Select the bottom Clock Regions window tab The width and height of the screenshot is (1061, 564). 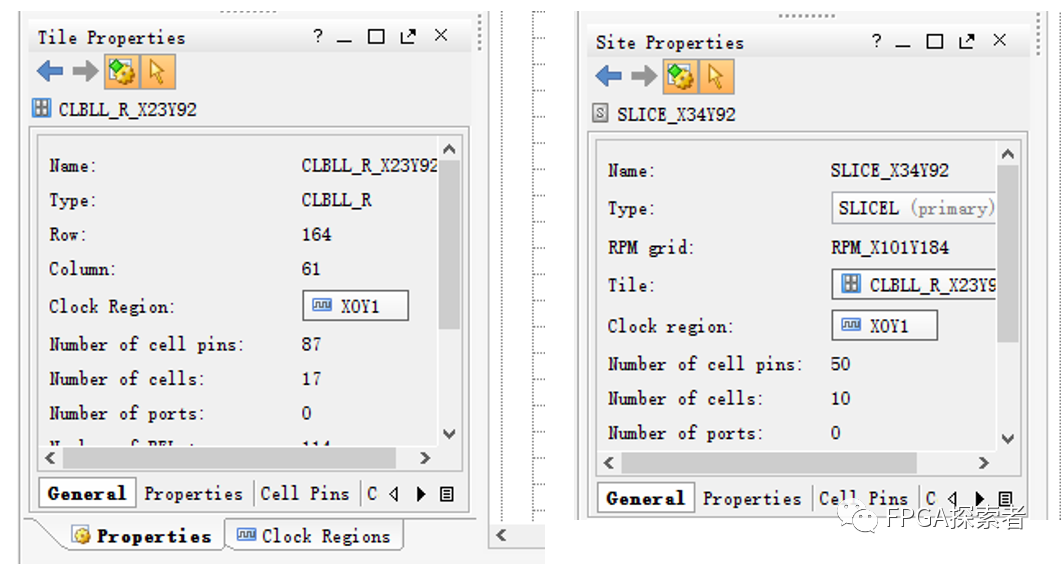314,536
